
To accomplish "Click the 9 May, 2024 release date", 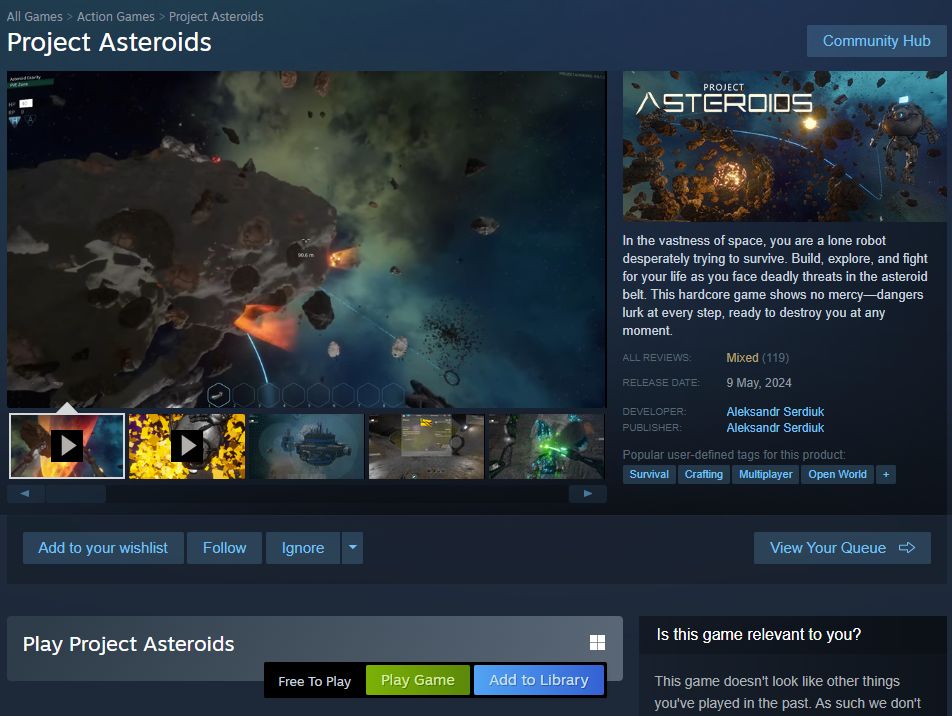I will 759,383.
